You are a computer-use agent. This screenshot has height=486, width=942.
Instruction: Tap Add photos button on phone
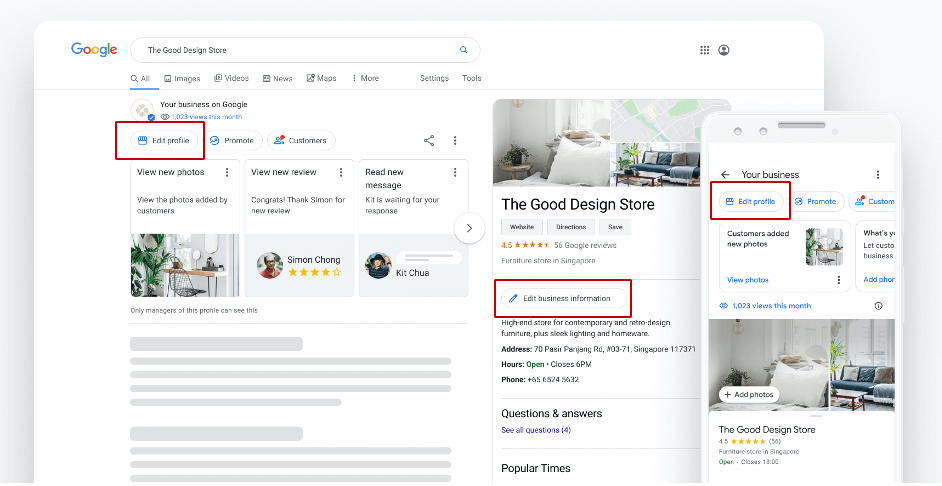pyautogui.click(x=749, y=394)
